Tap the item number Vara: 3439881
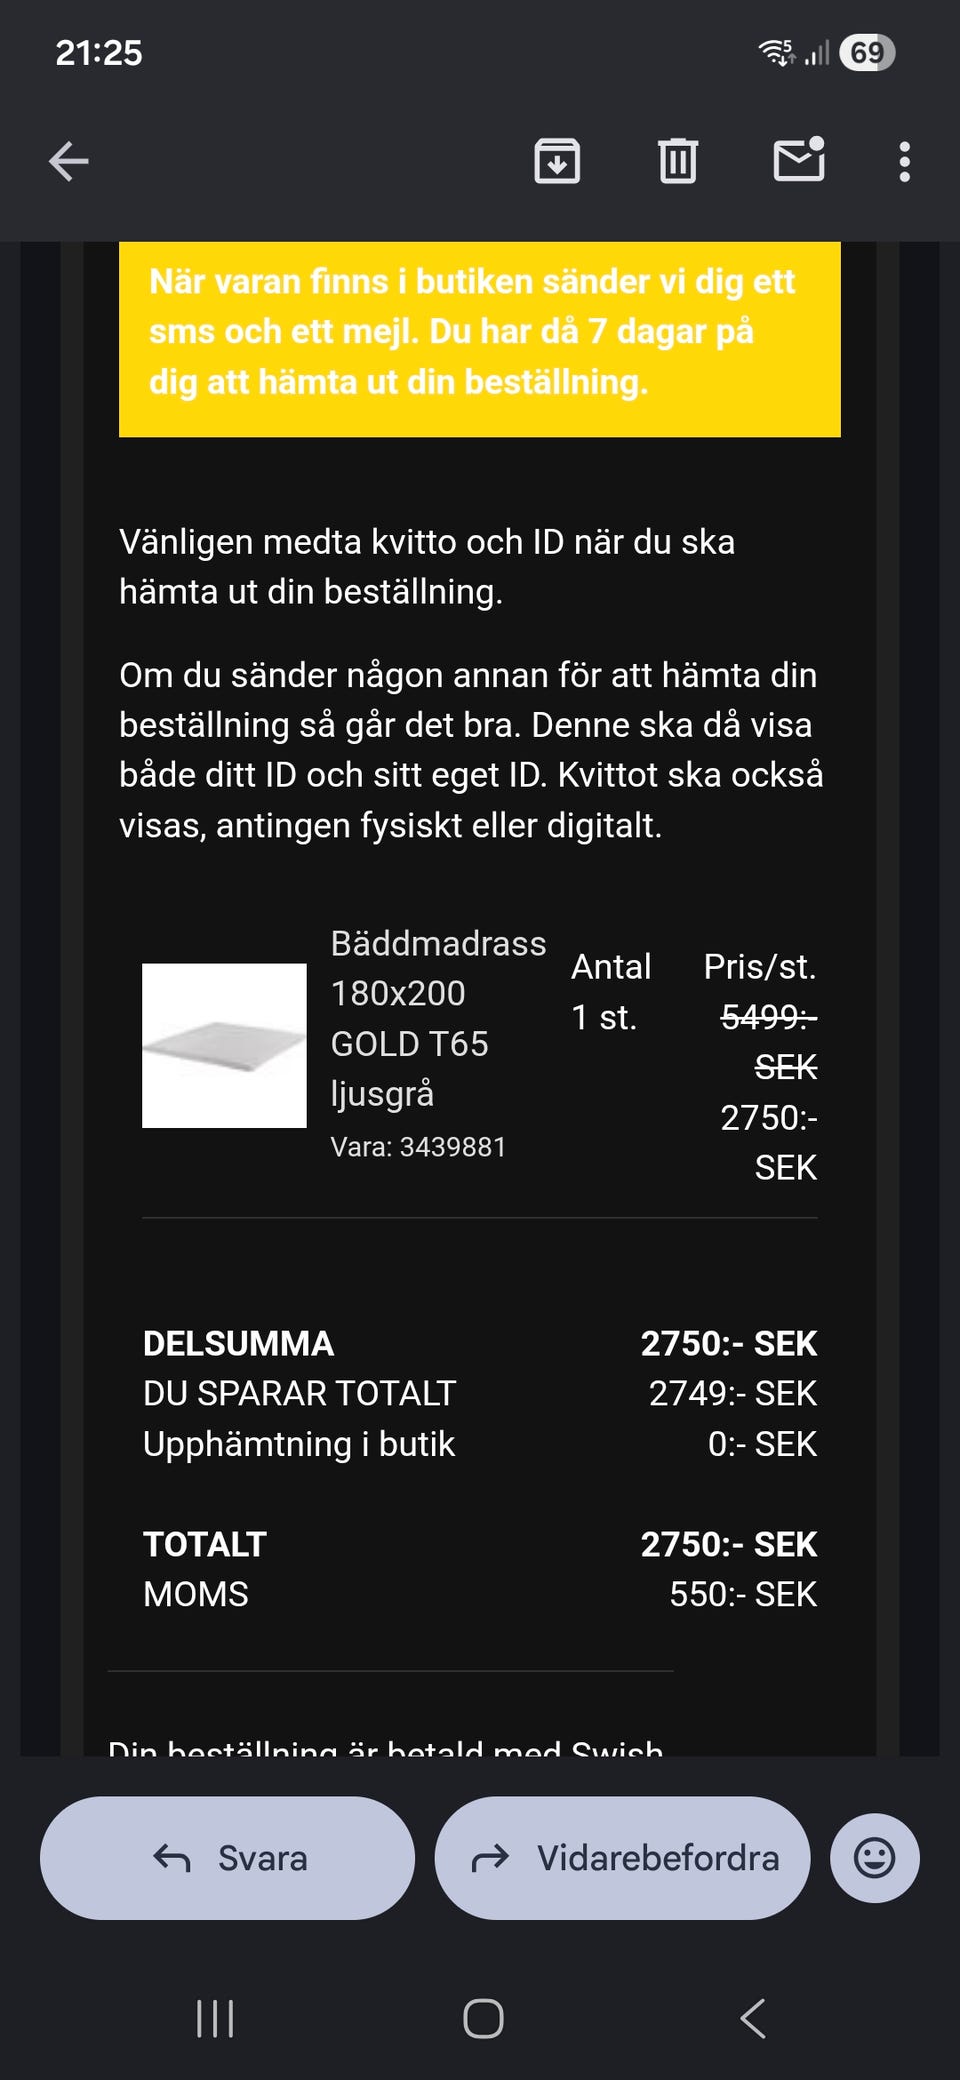Screen dimensions: 960x2080 click(x=418, y=1146)
